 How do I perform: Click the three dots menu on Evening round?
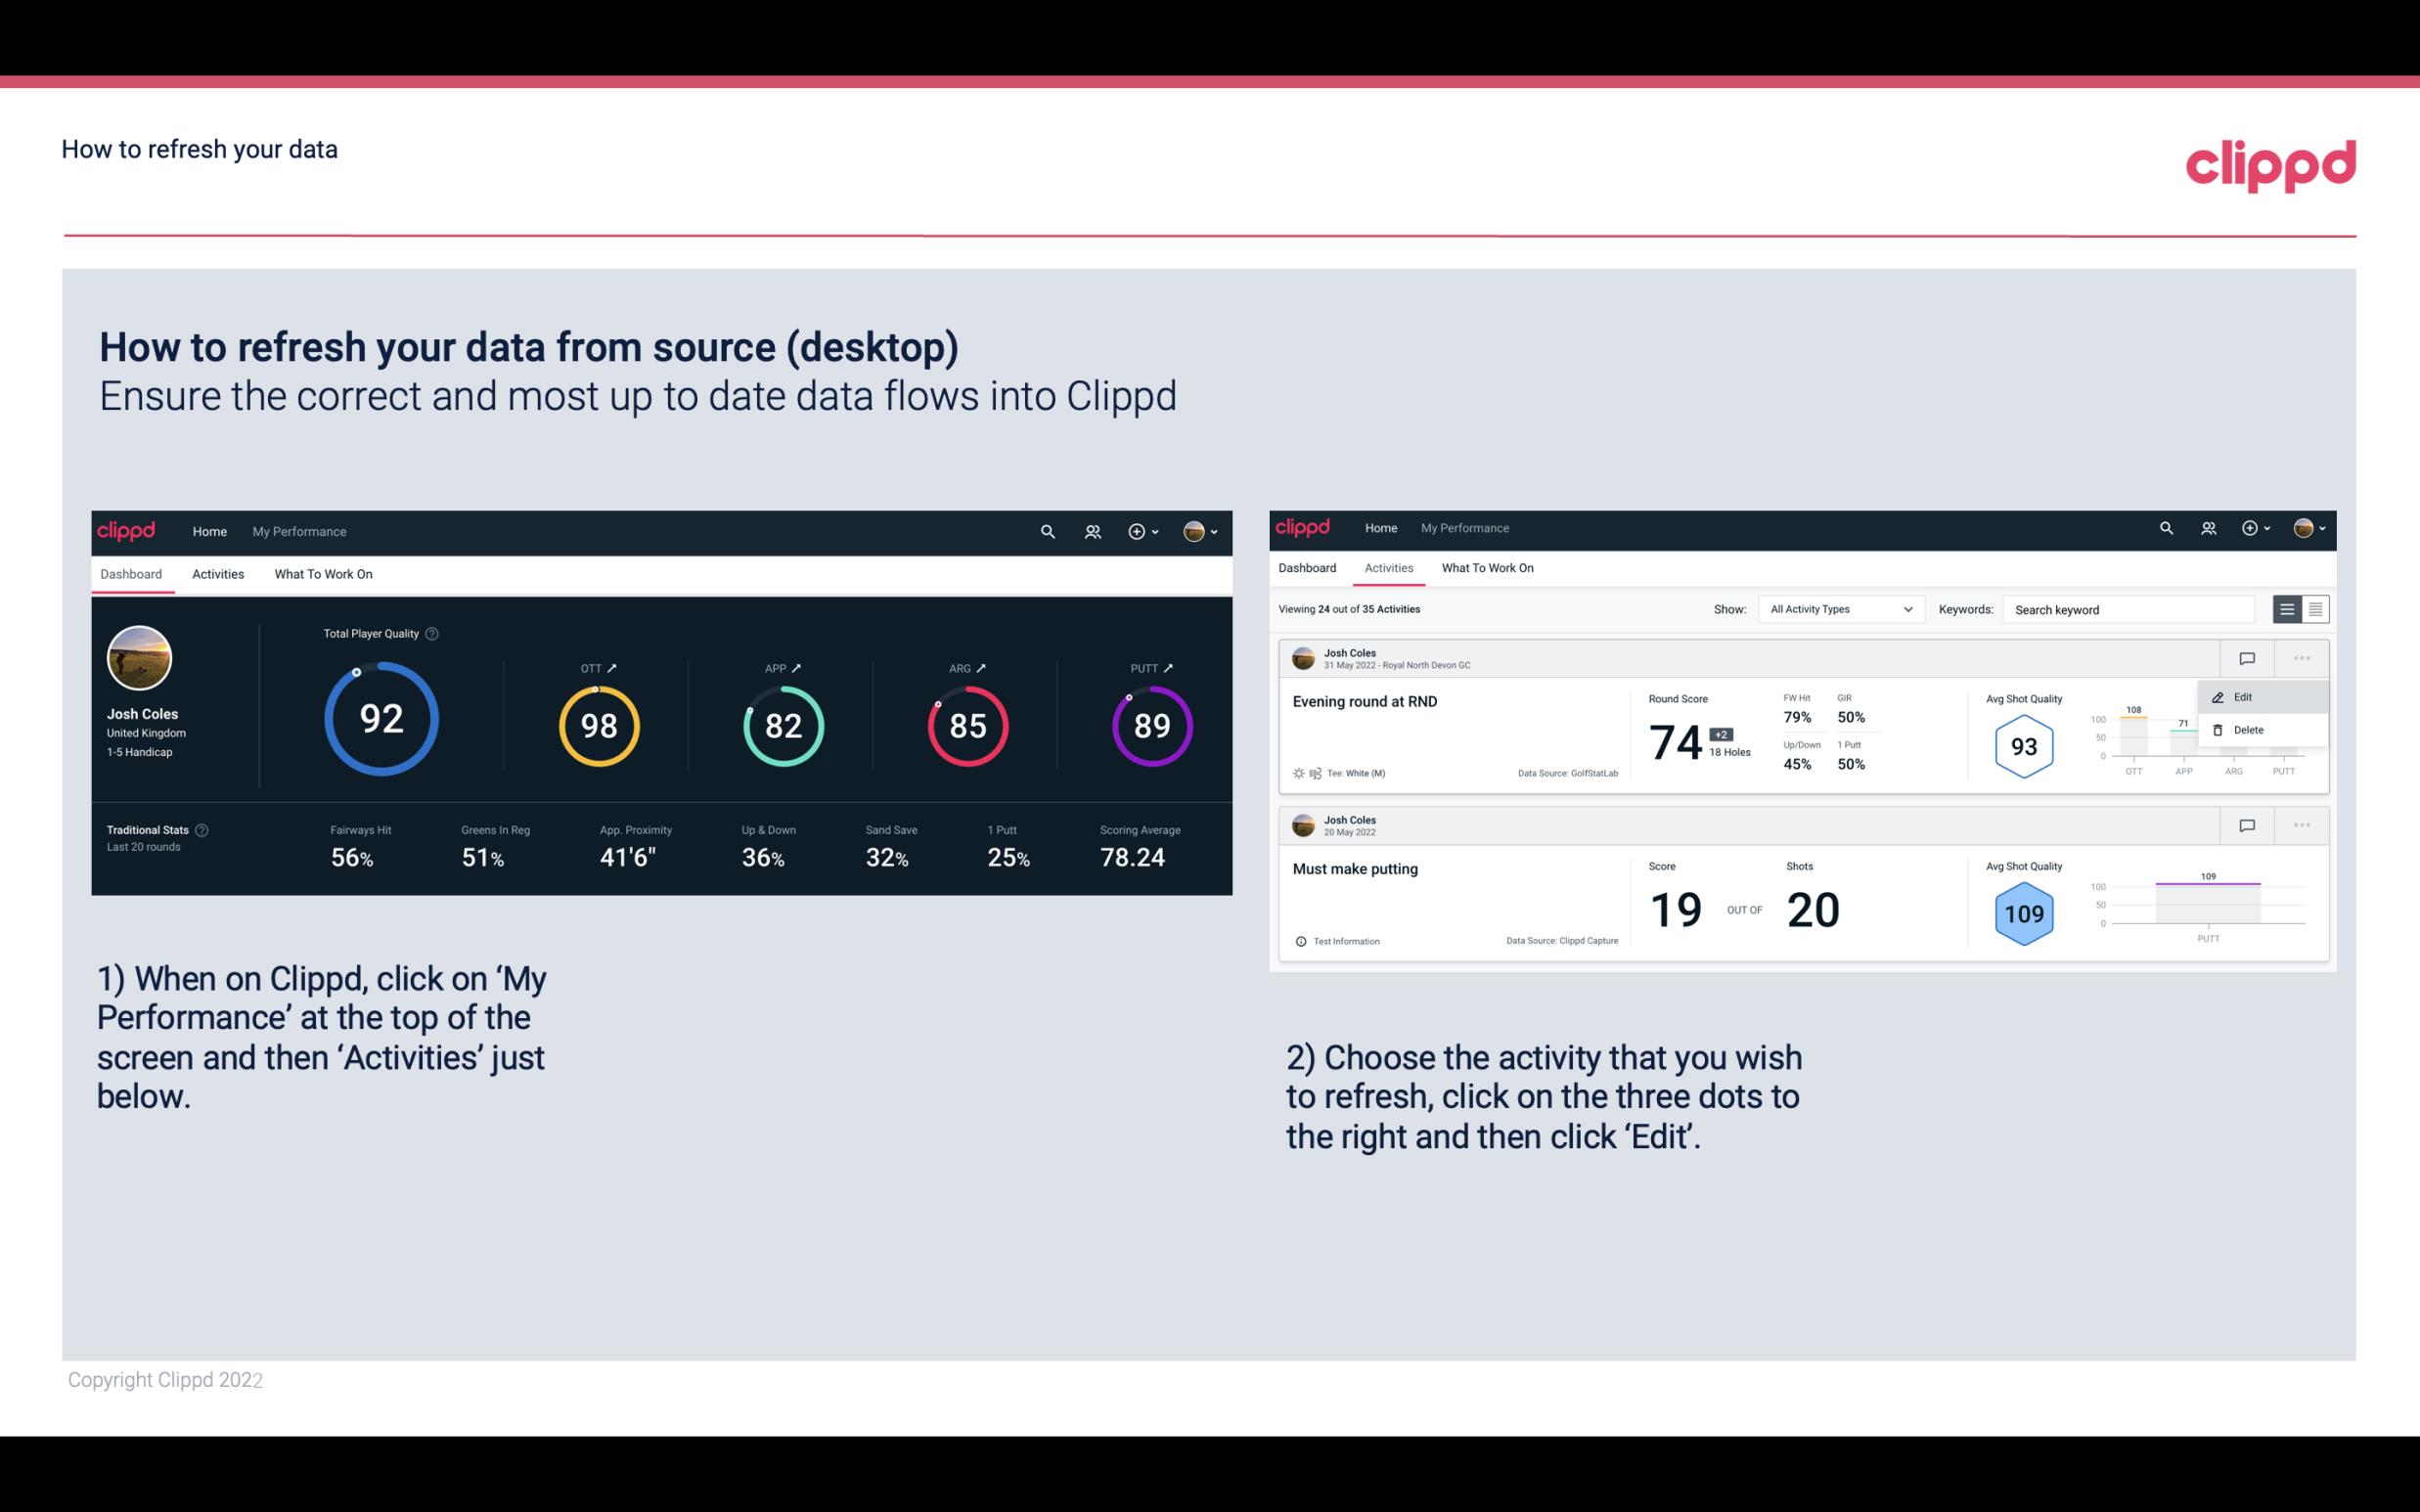click(2304, 656)
